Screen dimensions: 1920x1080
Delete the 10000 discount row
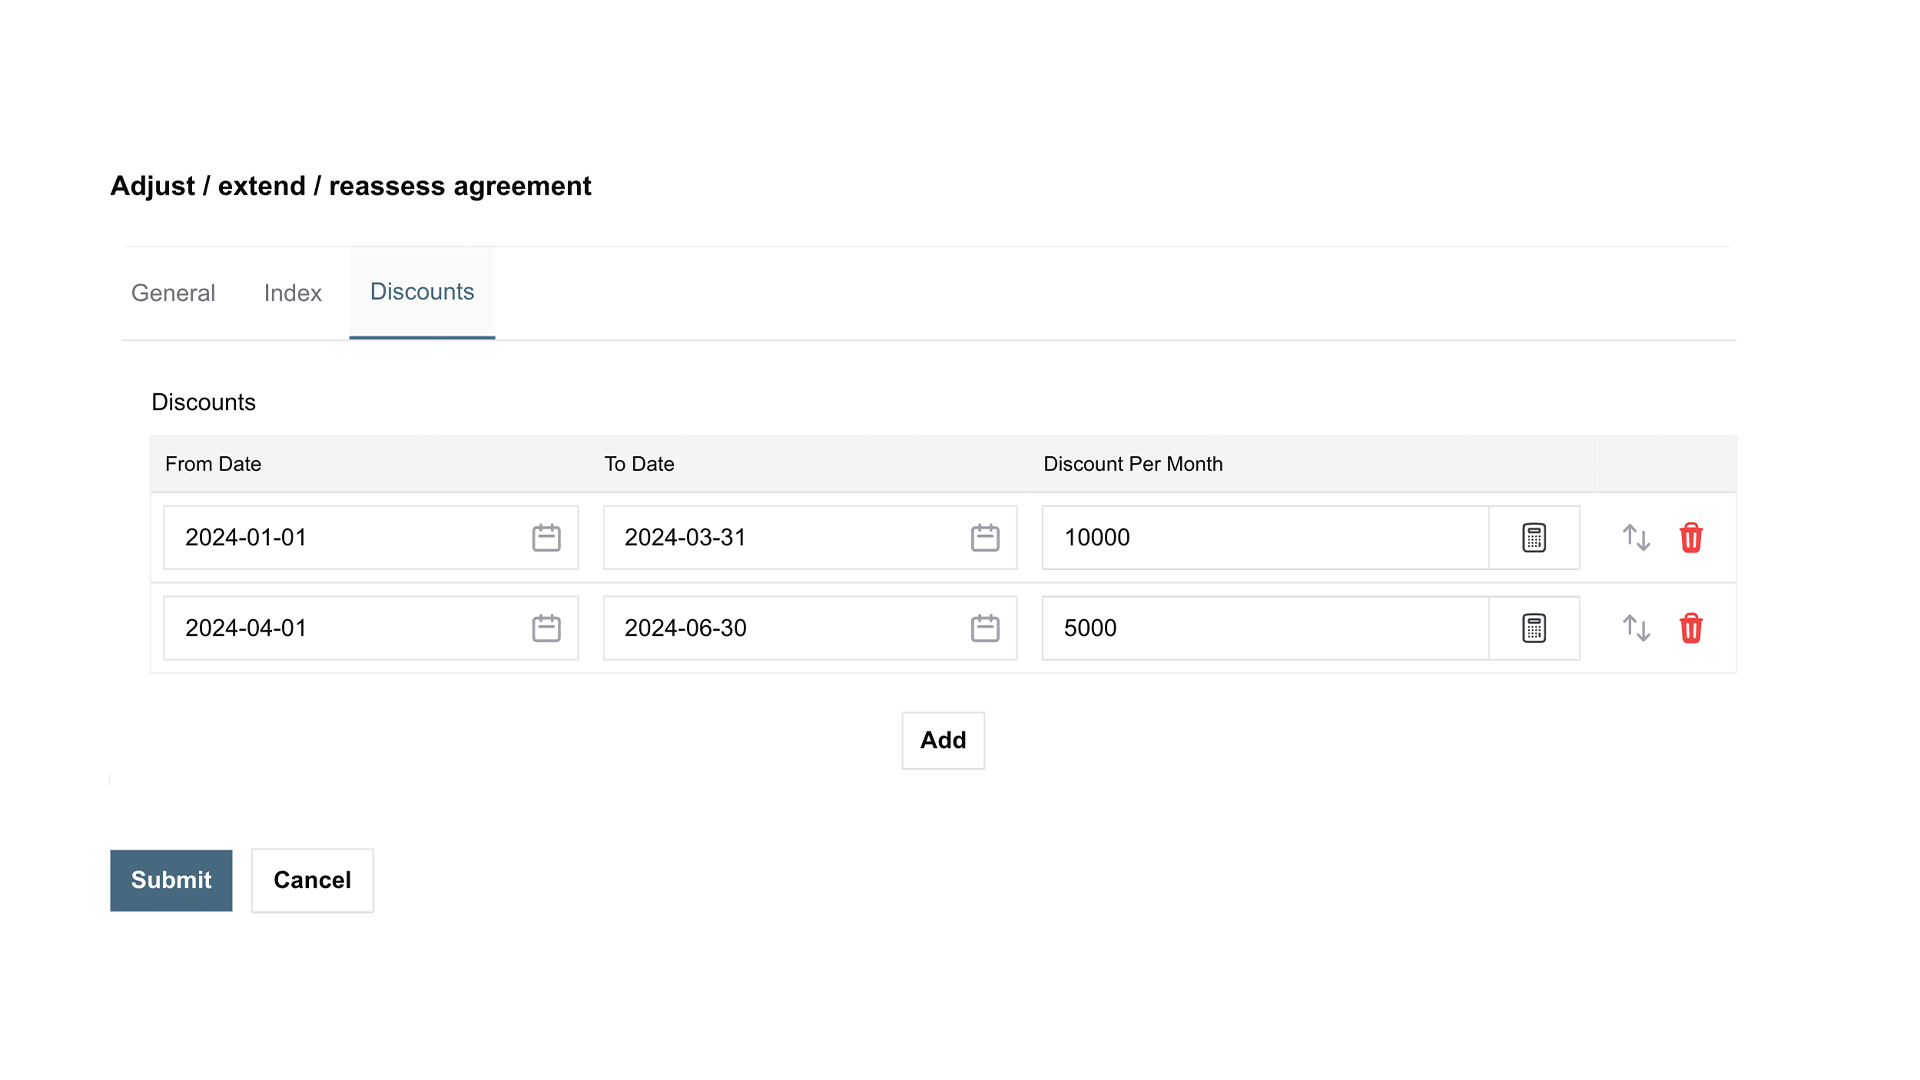coord(1691,538)
